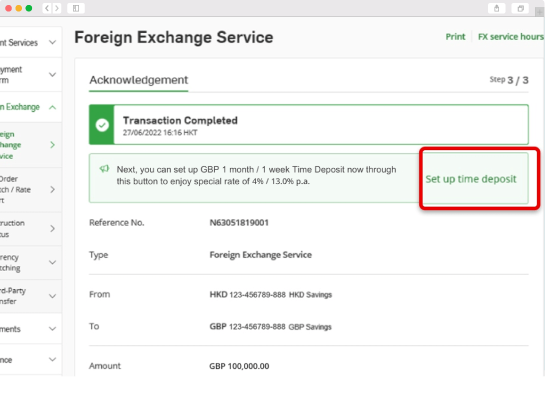Expand the sidebar section ending in 'ments'
Image resolution: width=545 pixels, height=397 pixels.
pyautogui.click(x=52, y=329)
